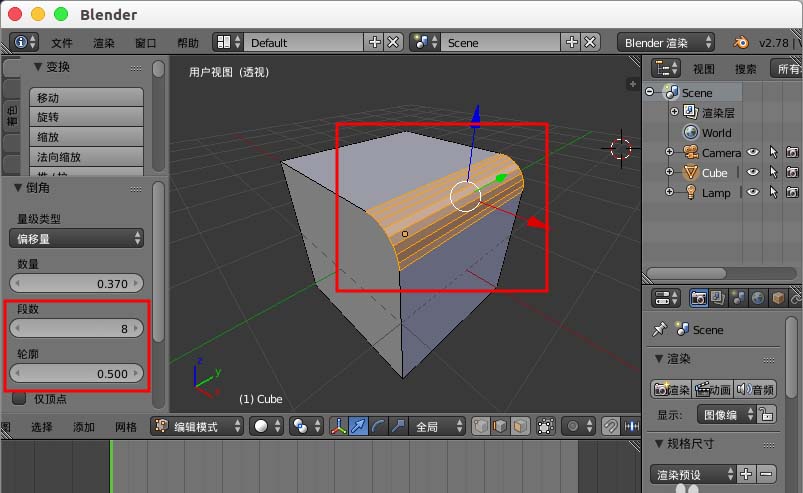Click the 旋转 transform button
The image size is (803, 493).
(x=87, y=117)
